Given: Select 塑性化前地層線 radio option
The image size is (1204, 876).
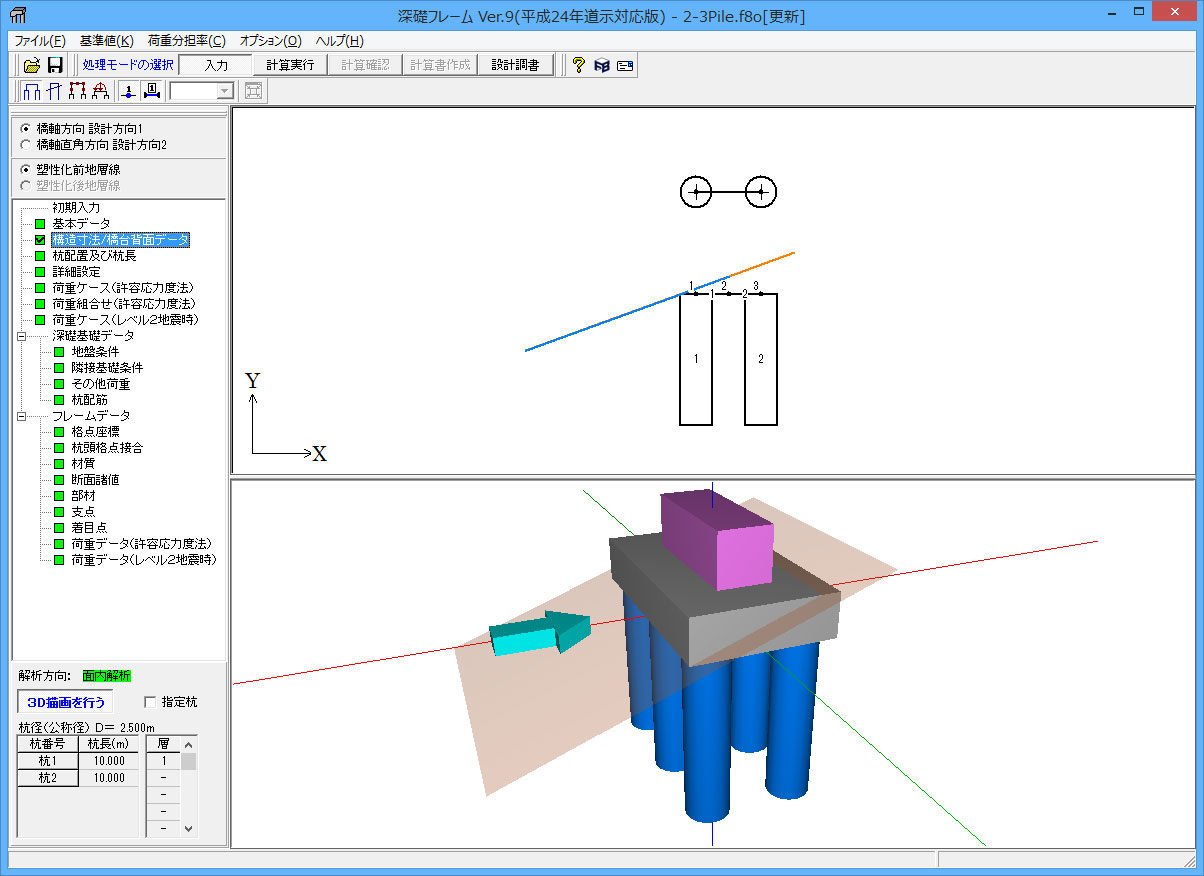Looking at the screenshot, I should [25, 169].
